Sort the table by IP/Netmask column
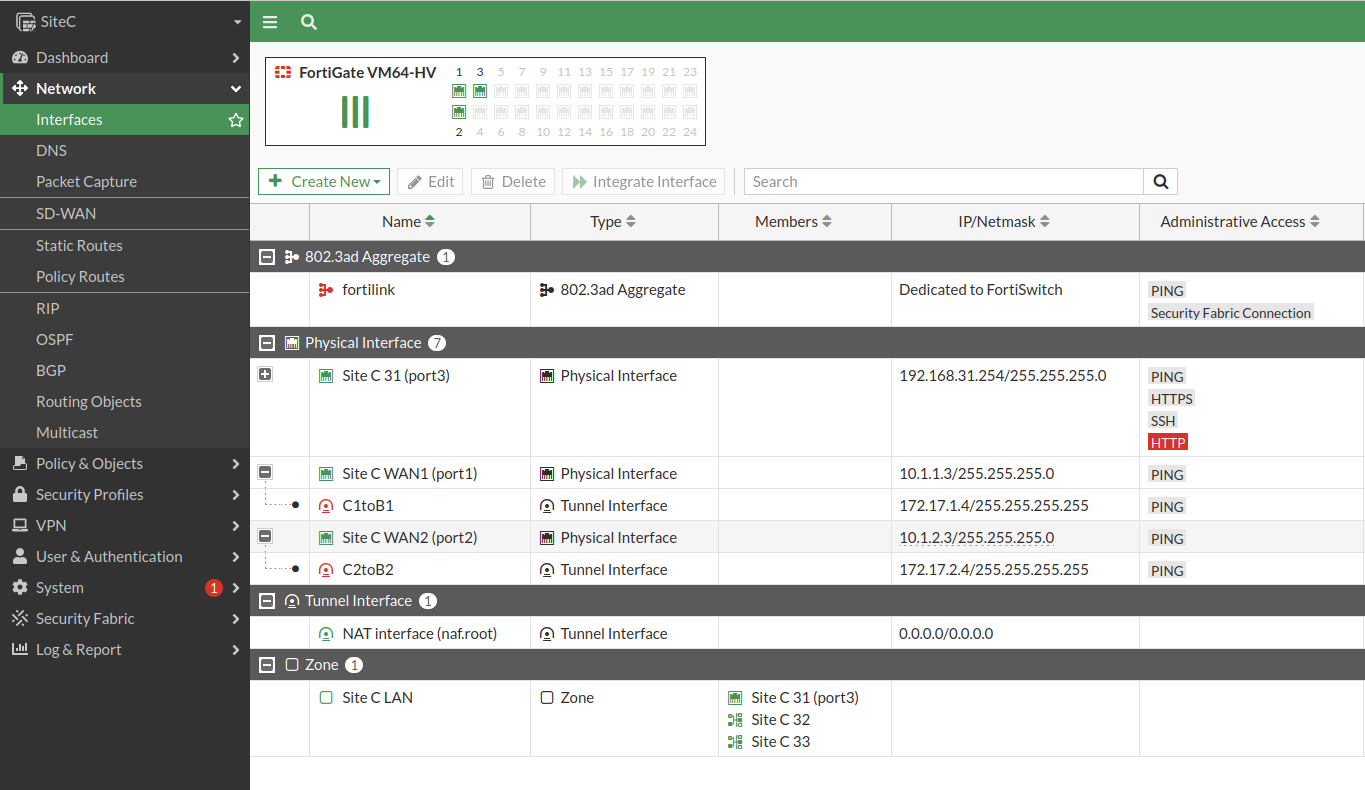1365x790 pixels. click(1004, 222)
